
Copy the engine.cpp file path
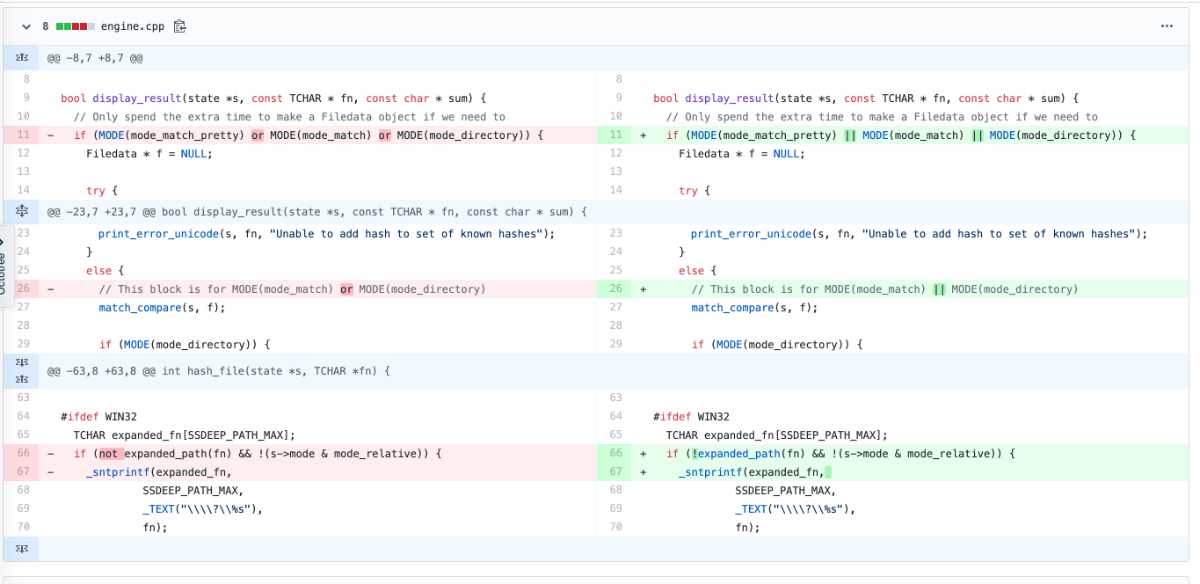point(180,26)
